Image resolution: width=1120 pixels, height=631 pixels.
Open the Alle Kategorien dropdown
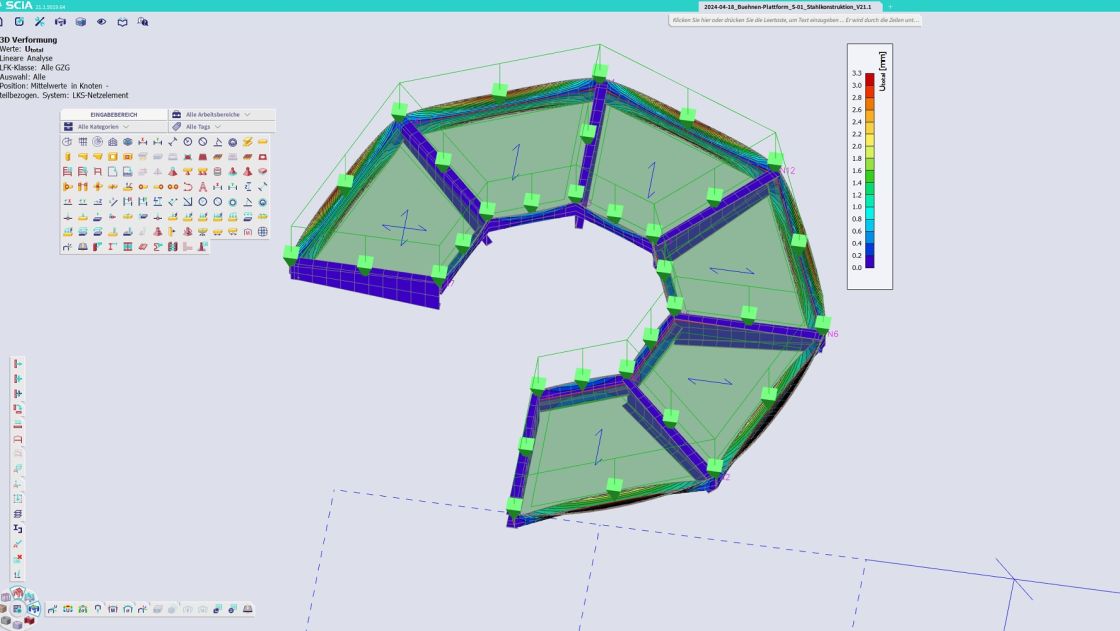click(114, 126)
